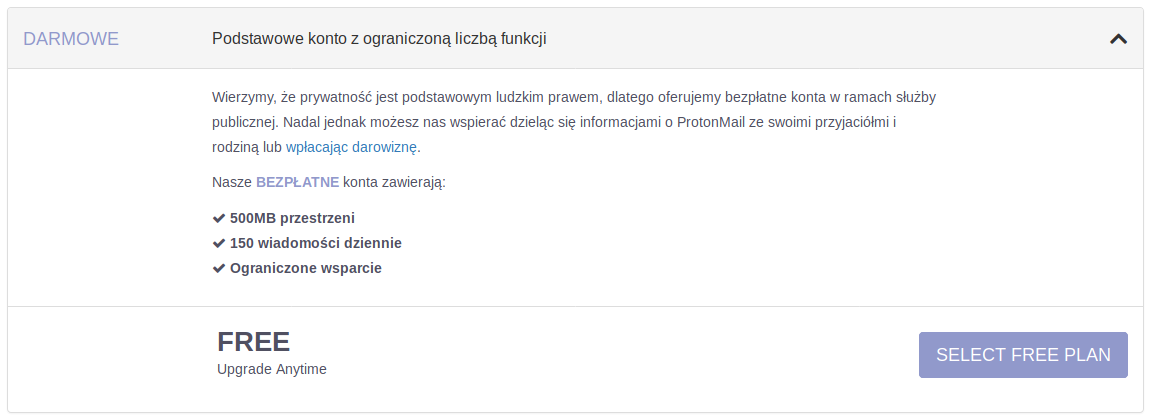Click the words "konta zawierają:"
The width and height of the screenshot is (1156, 420).
click(394, 182)
